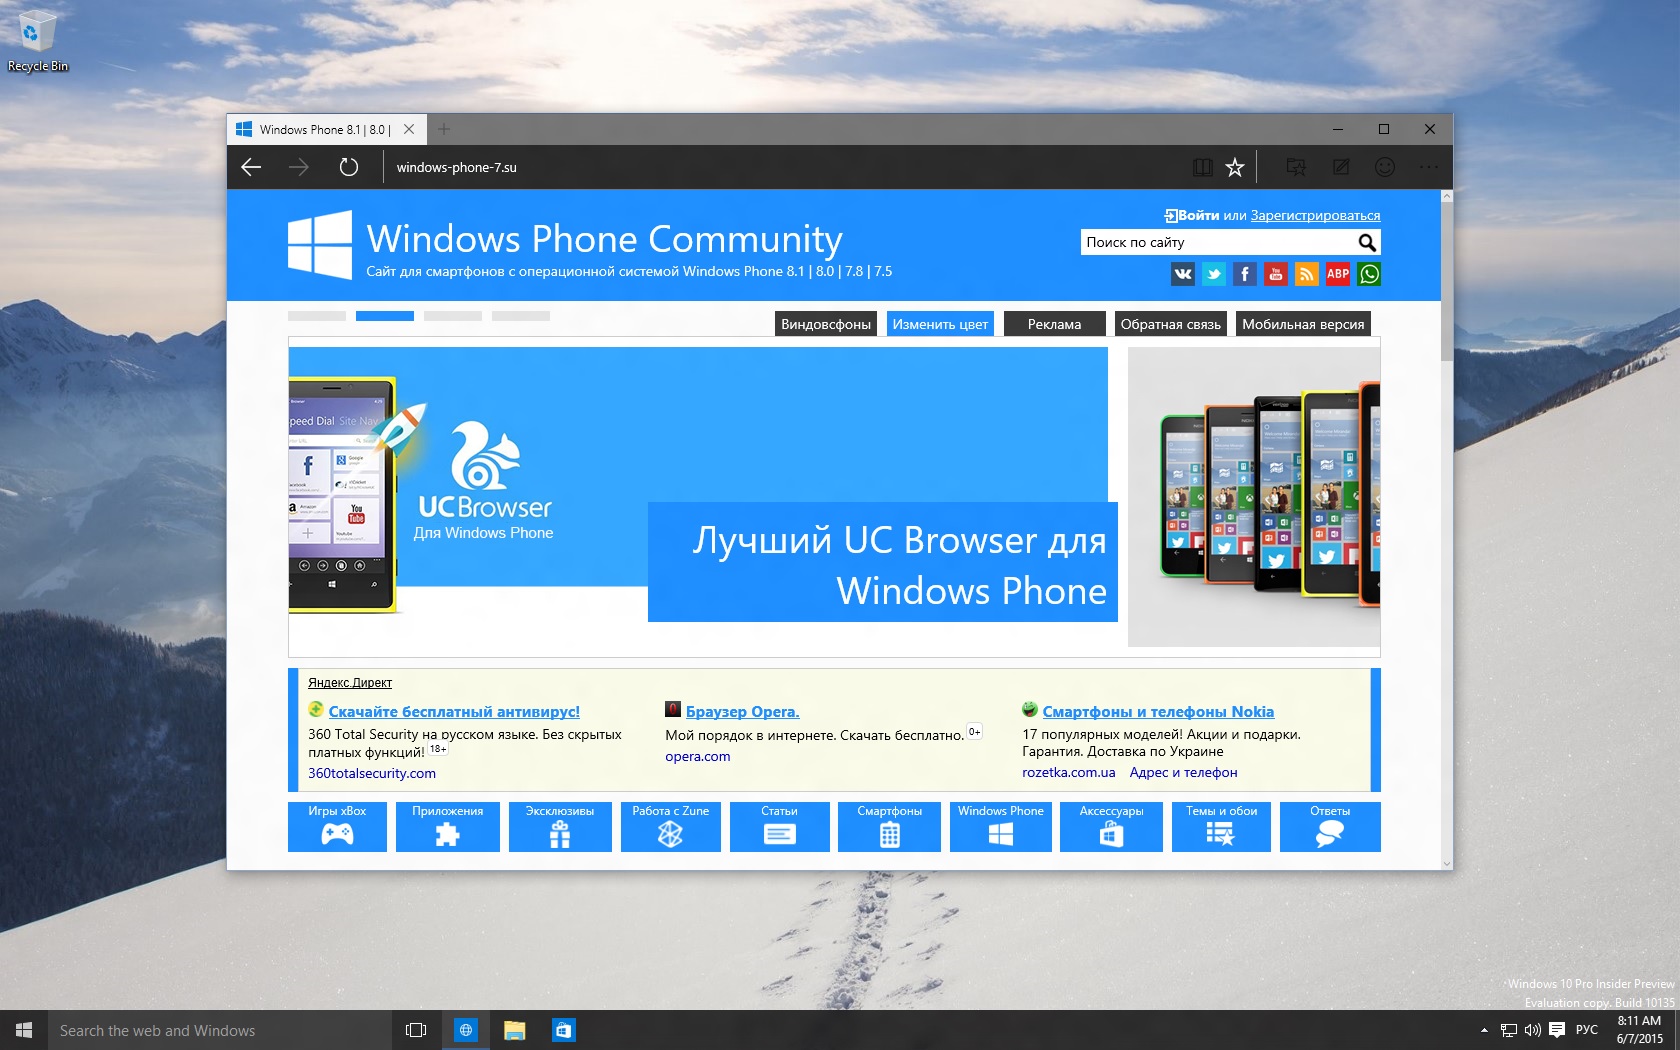Open 360totalsecurity.com link
The height and width of the screenshot is (1050, 1680).
372,773
